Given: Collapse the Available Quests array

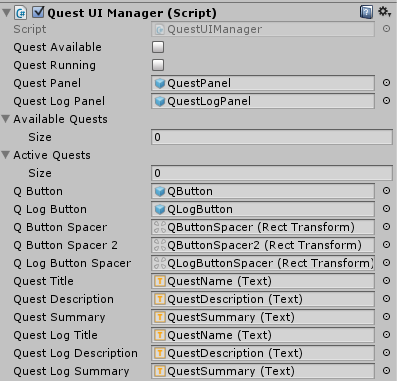Looking at the screenshot, I should (x=6, y=119).
